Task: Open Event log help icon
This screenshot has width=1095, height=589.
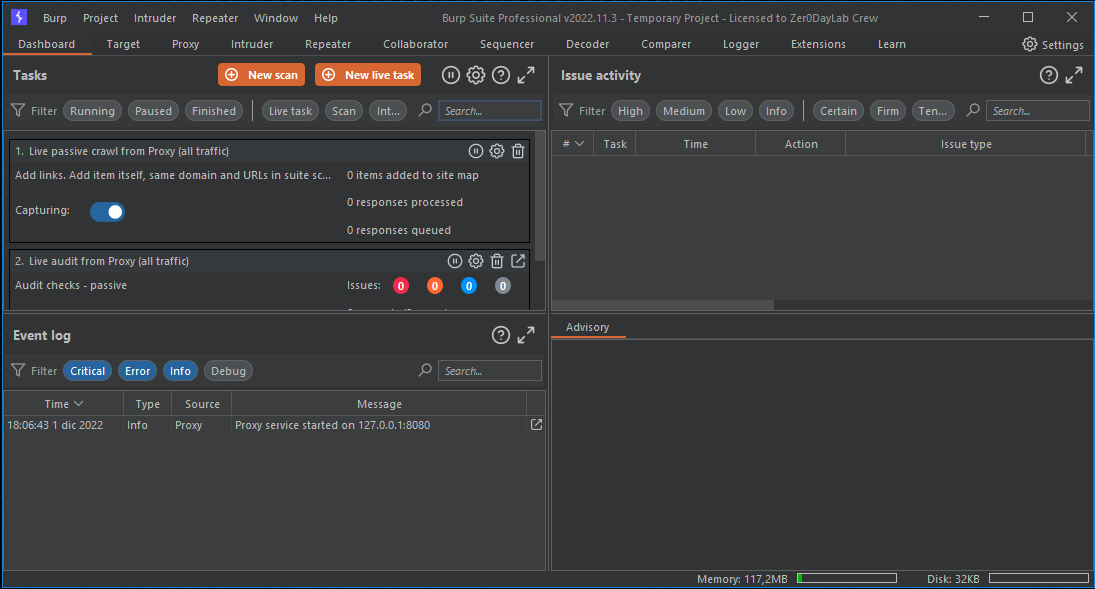Action: [x=501, y=335]
